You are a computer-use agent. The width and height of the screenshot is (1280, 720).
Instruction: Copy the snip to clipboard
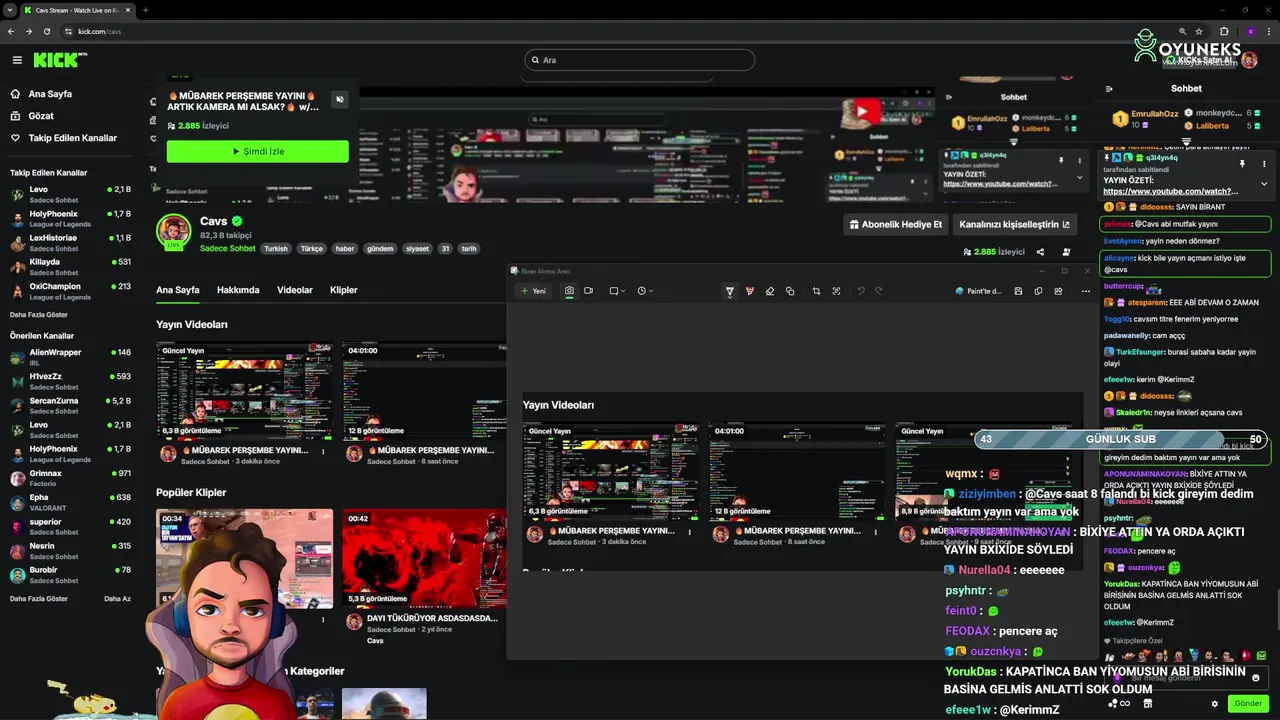point(1038,291)
